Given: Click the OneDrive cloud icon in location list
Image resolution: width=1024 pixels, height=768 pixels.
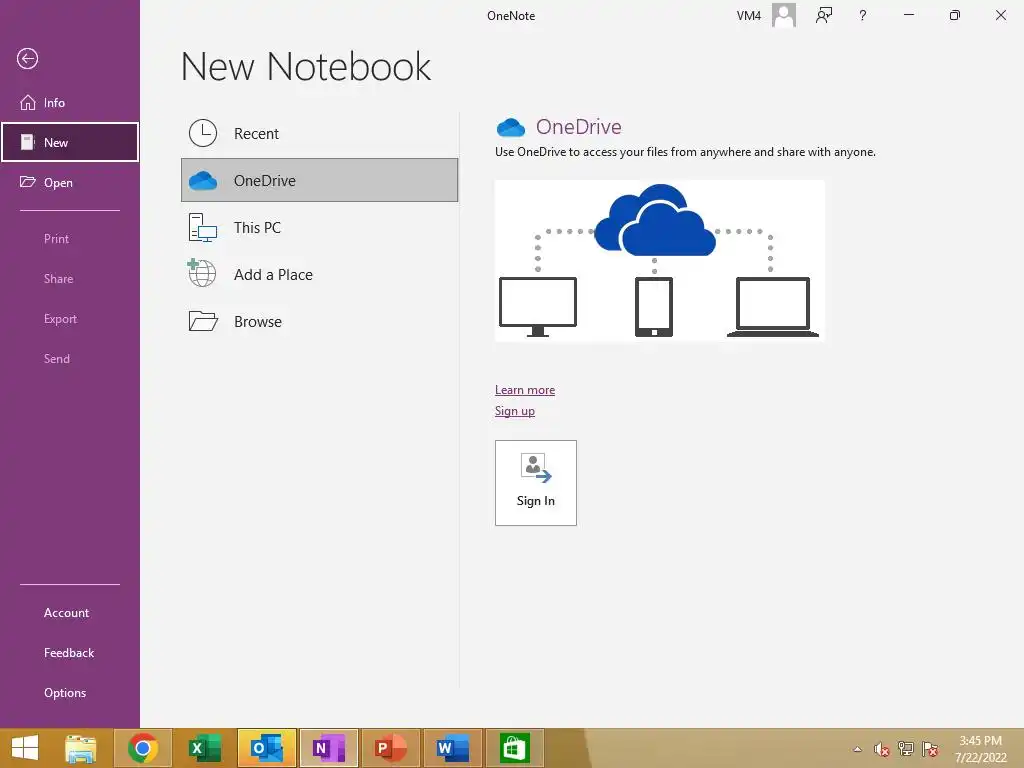Looking at the screenshot, I should (202, 181).
